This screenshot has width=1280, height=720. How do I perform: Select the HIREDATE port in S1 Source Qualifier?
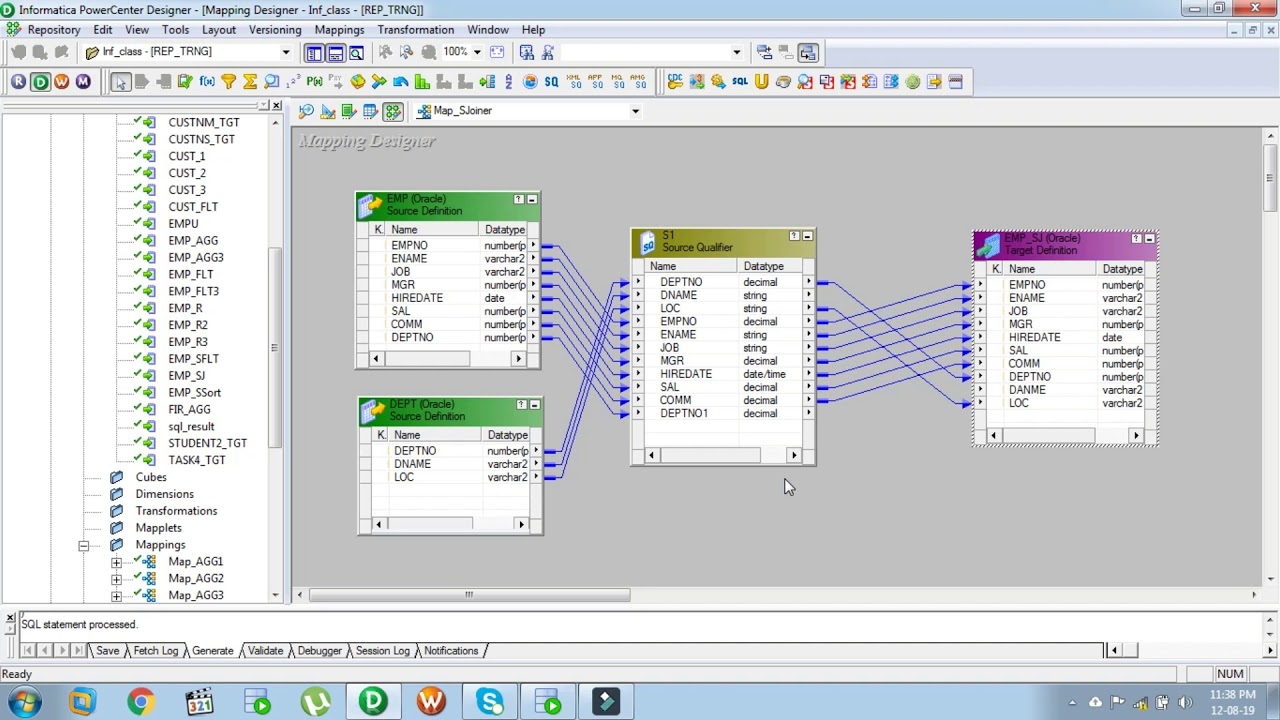pos(686,374)
